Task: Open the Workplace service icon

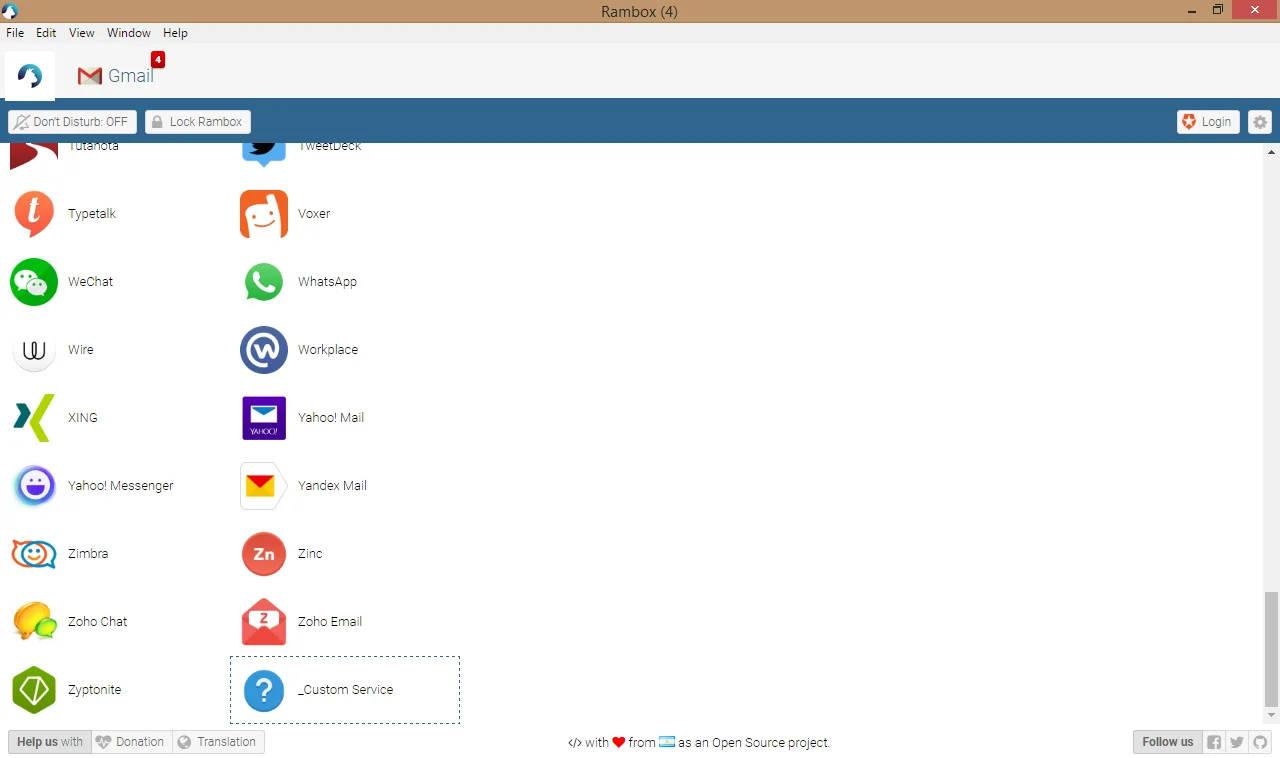Action: pyautogui.click(x=264, y=350)
